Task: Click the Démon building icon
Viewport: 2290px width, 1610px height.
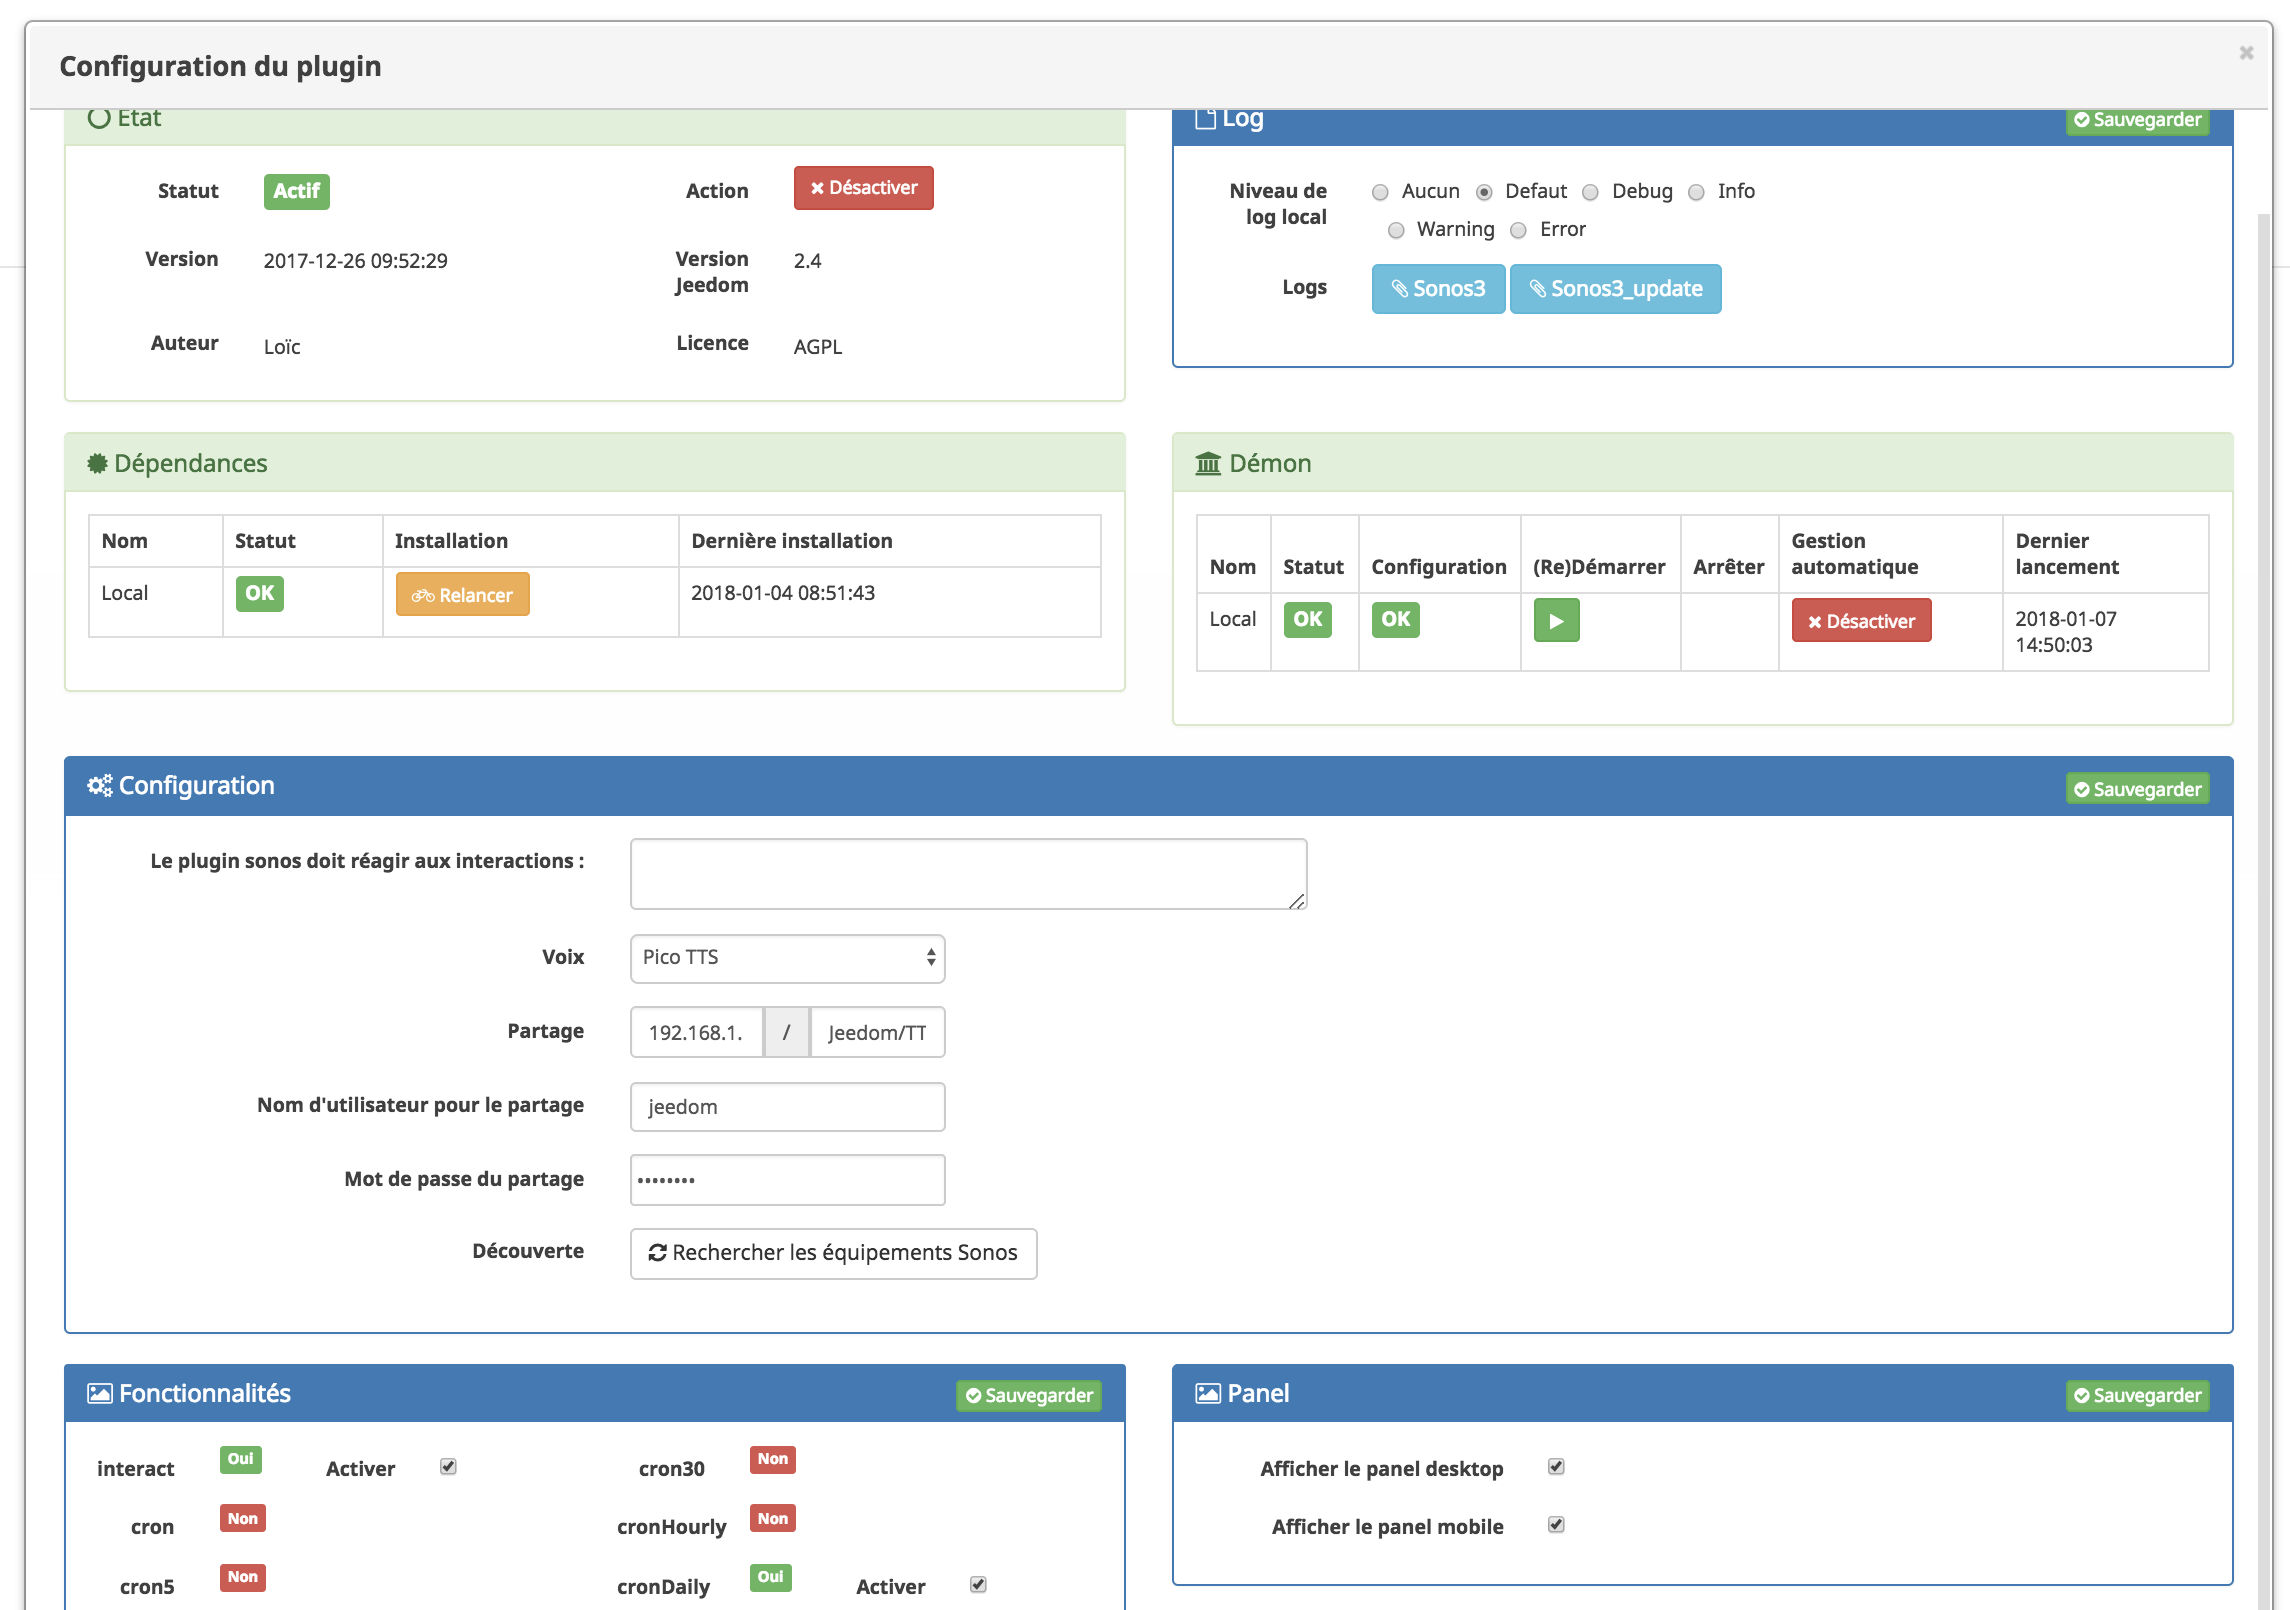Action: point(1208,463)
